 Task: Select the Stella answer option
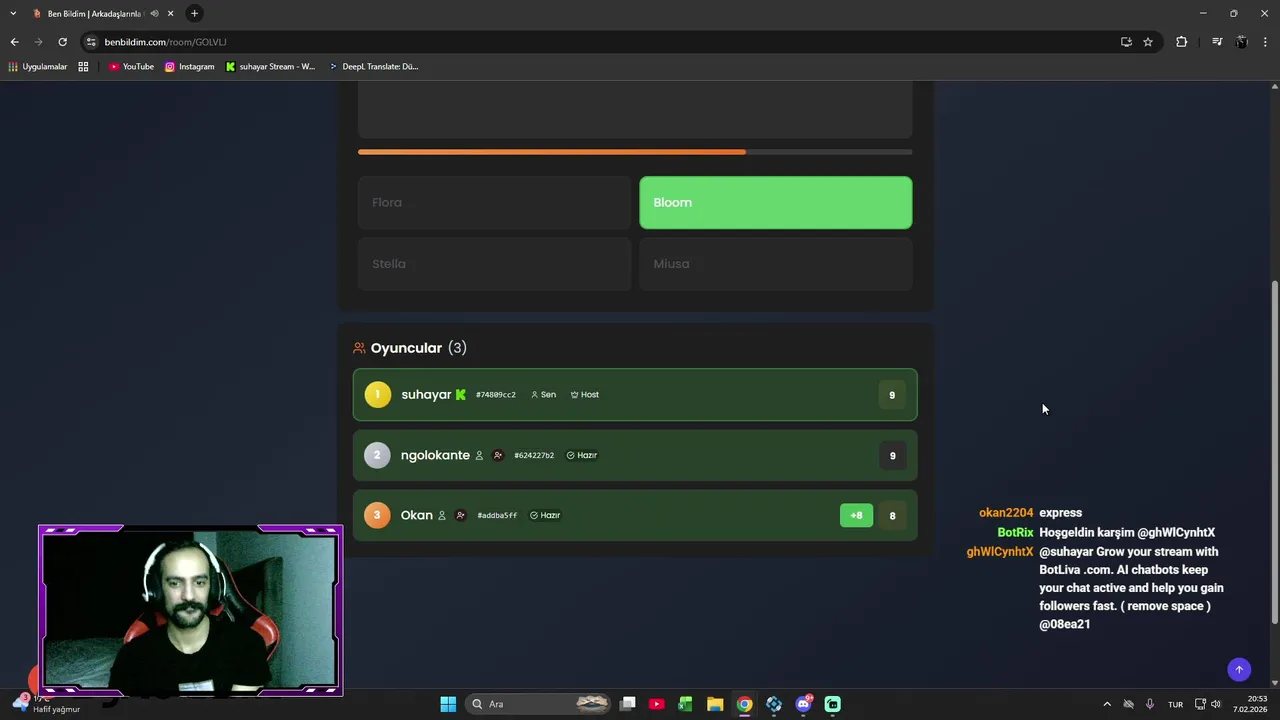tap(494, 264)
